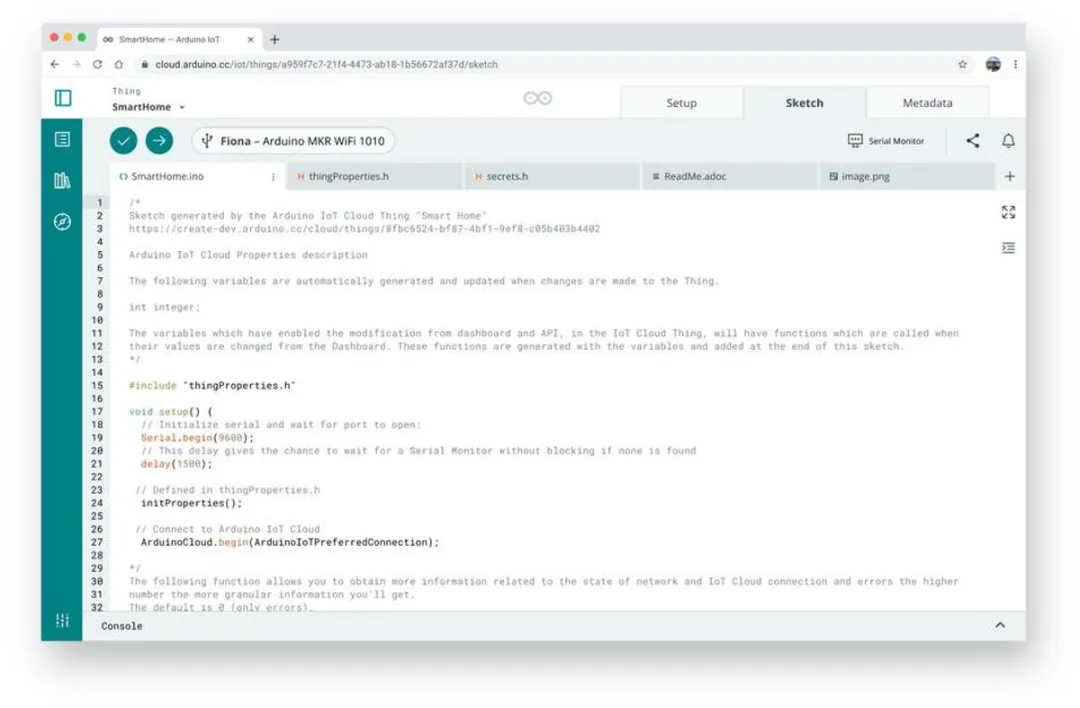Click the auto-format indent icon

point(1008,248)
